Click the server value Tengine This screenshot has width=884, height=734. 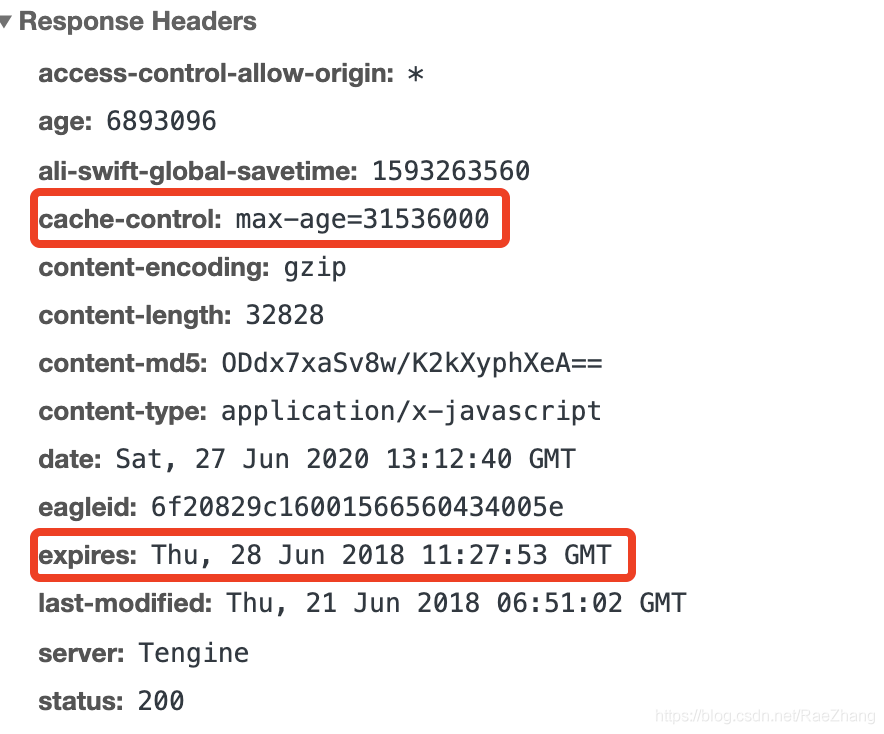193,653
